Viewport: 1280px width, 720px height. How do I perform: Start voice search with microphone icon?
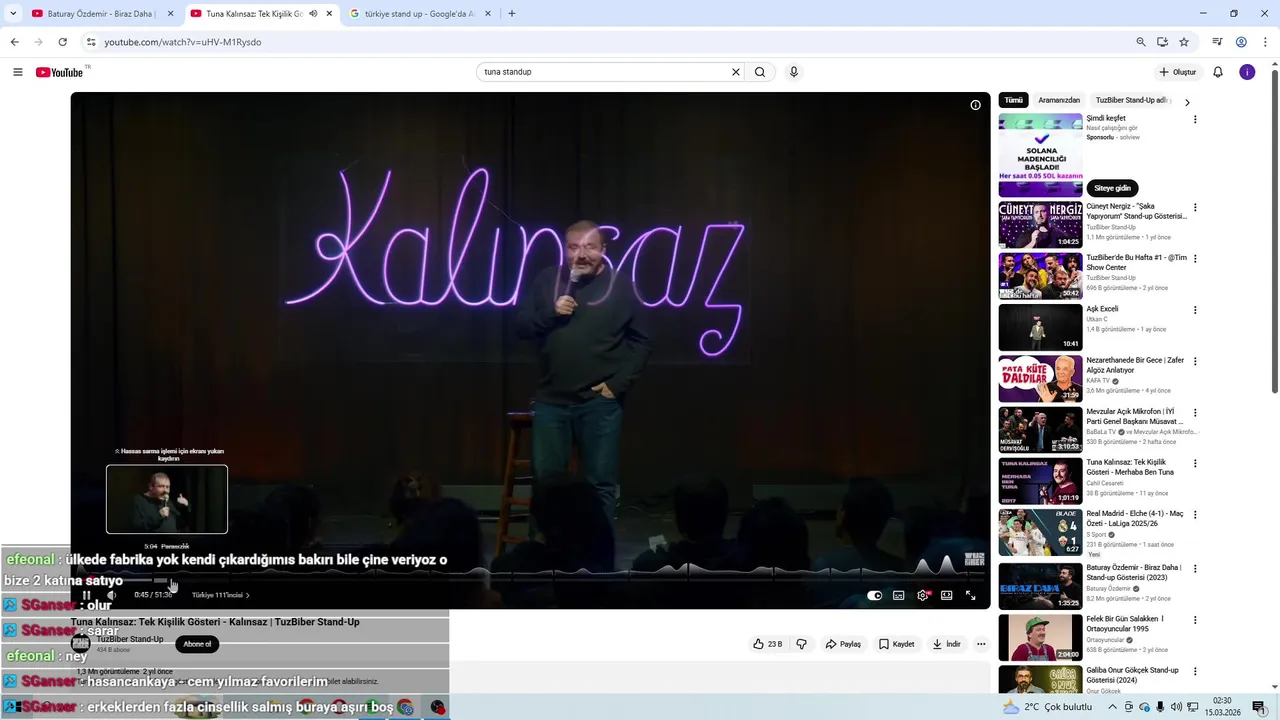coord(794,72)
